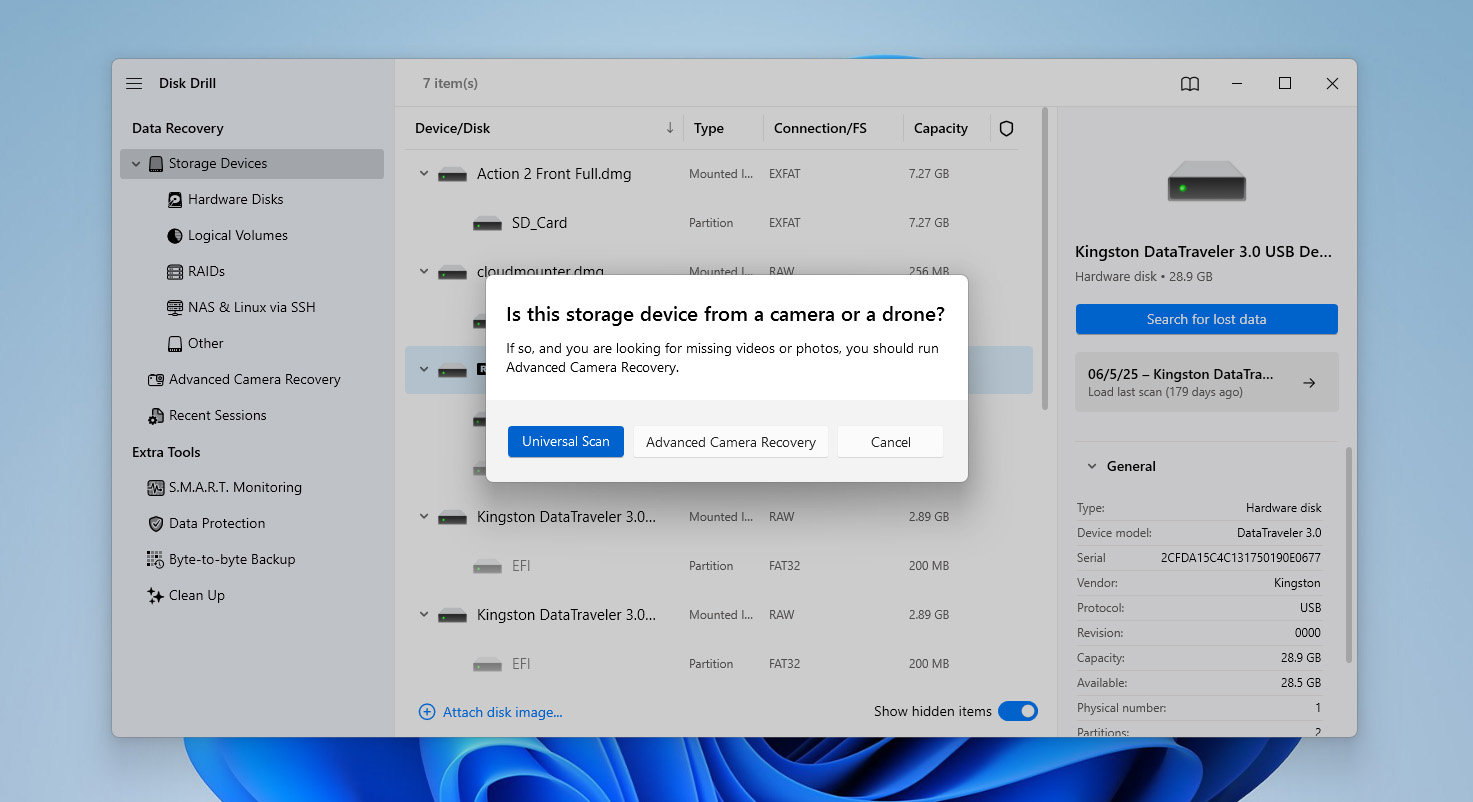Click the shield icon in column header
This screenshot has height=802, width=1473.
pyautogui.click(x=1006, y=128)
